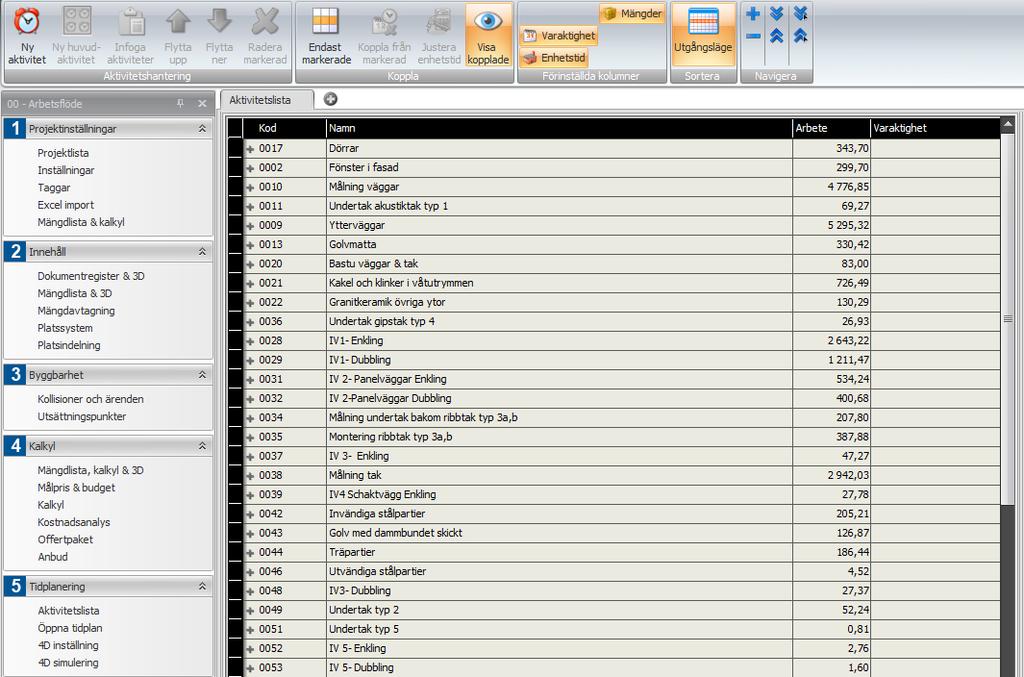Viewport: 1024px width, 677px height.
Task: Toggle the Endast markerade filter
Action: (x=326, y=36)
